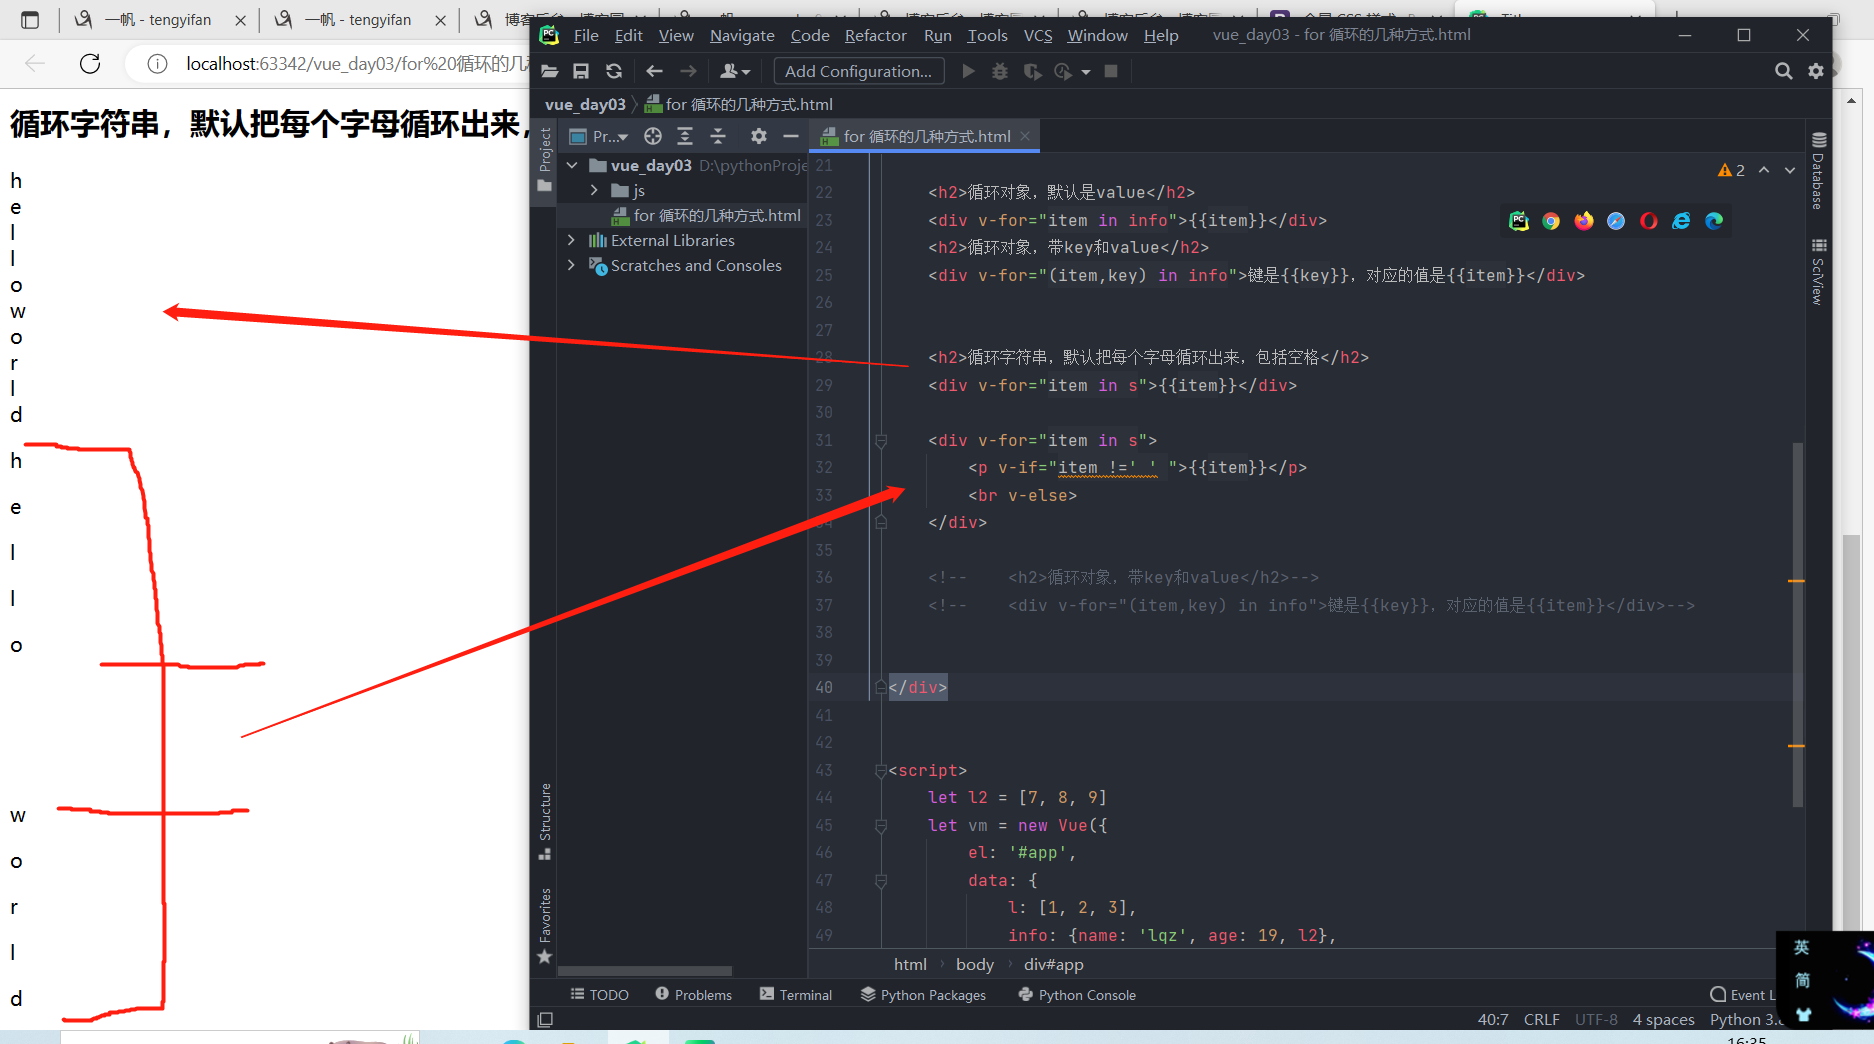Fold the div v-for block at line 31
The height and width of the screenshot is (1044, 1874).
[881, 440]
